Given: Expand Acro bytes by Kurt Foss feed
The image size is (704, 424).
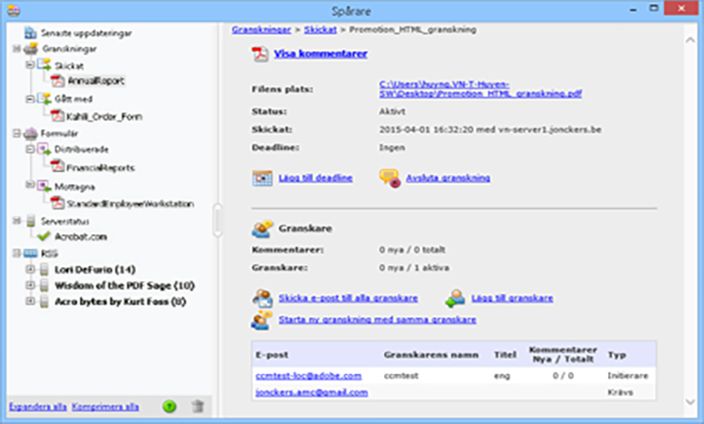Looking at the screenshot, I should 30,301.
